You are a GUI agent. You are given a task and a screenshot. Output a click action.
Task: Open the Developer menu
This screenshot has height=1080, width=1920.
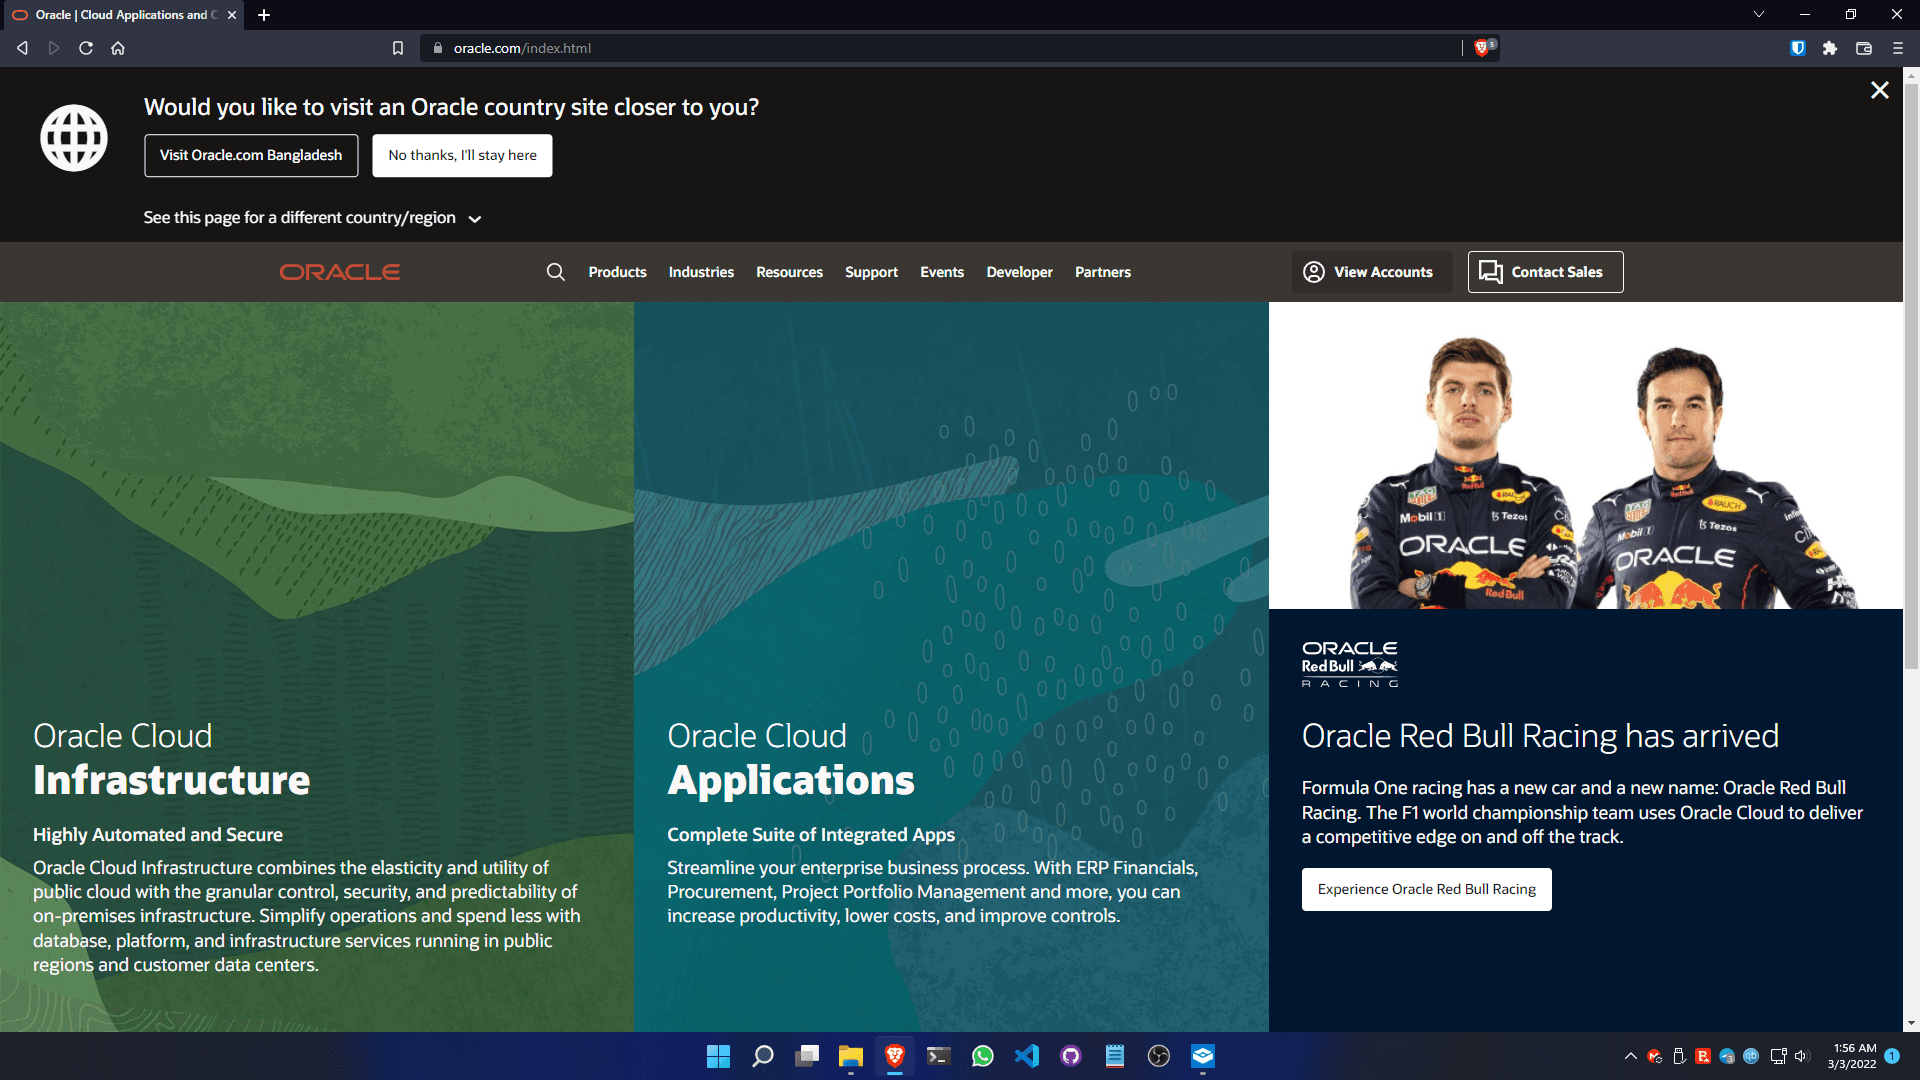[x=1019, y=272]
